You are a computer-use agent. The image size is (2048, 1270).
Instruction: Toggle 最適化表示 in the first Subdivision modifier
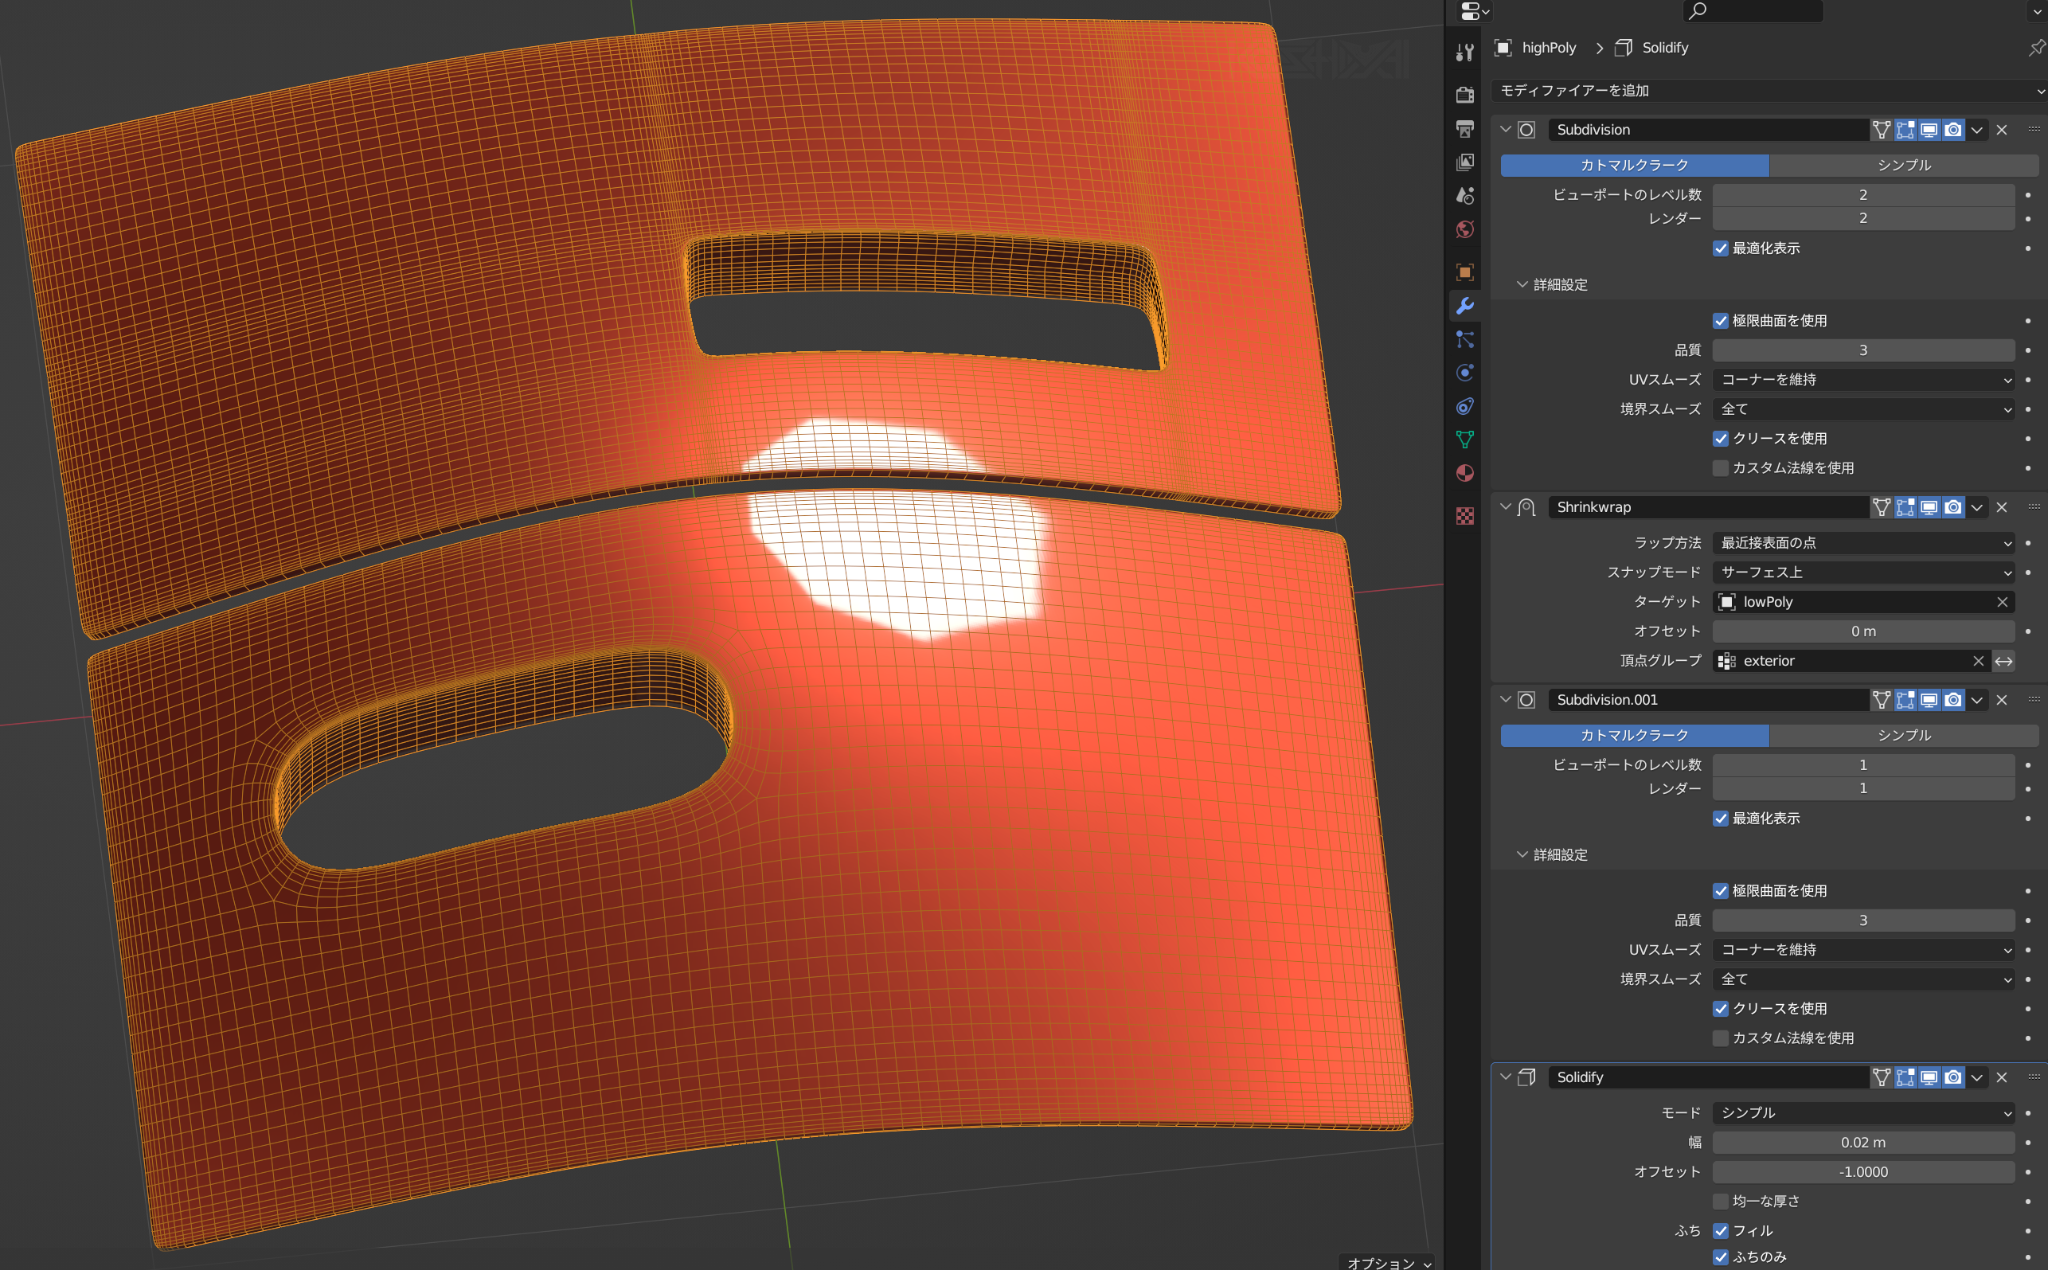(x=1721, y=248)
